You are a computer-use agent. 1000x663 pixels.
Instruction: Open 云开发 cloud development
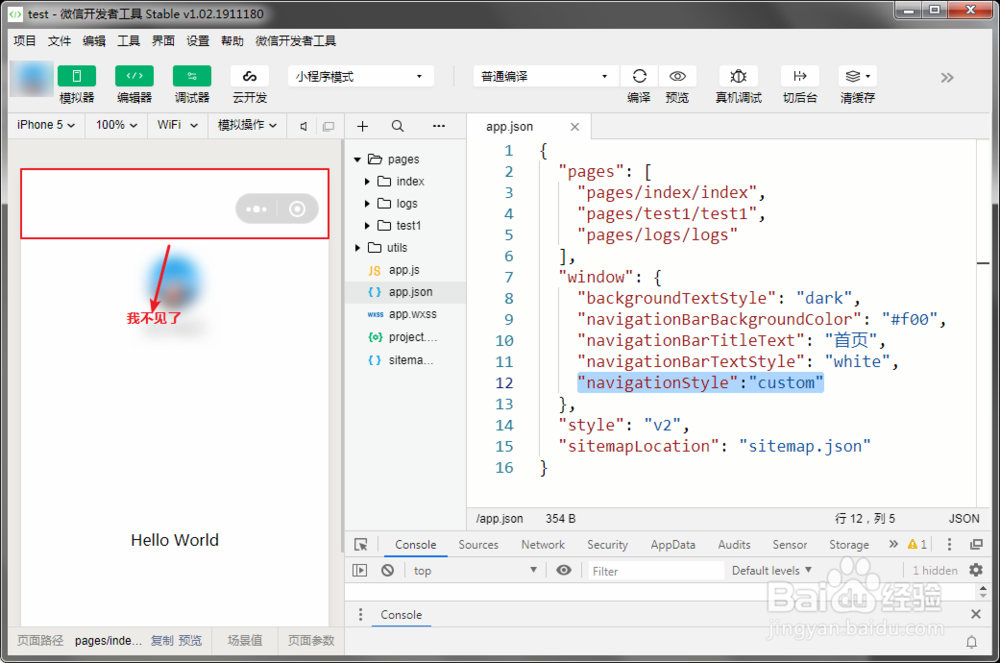pos(249,76)
